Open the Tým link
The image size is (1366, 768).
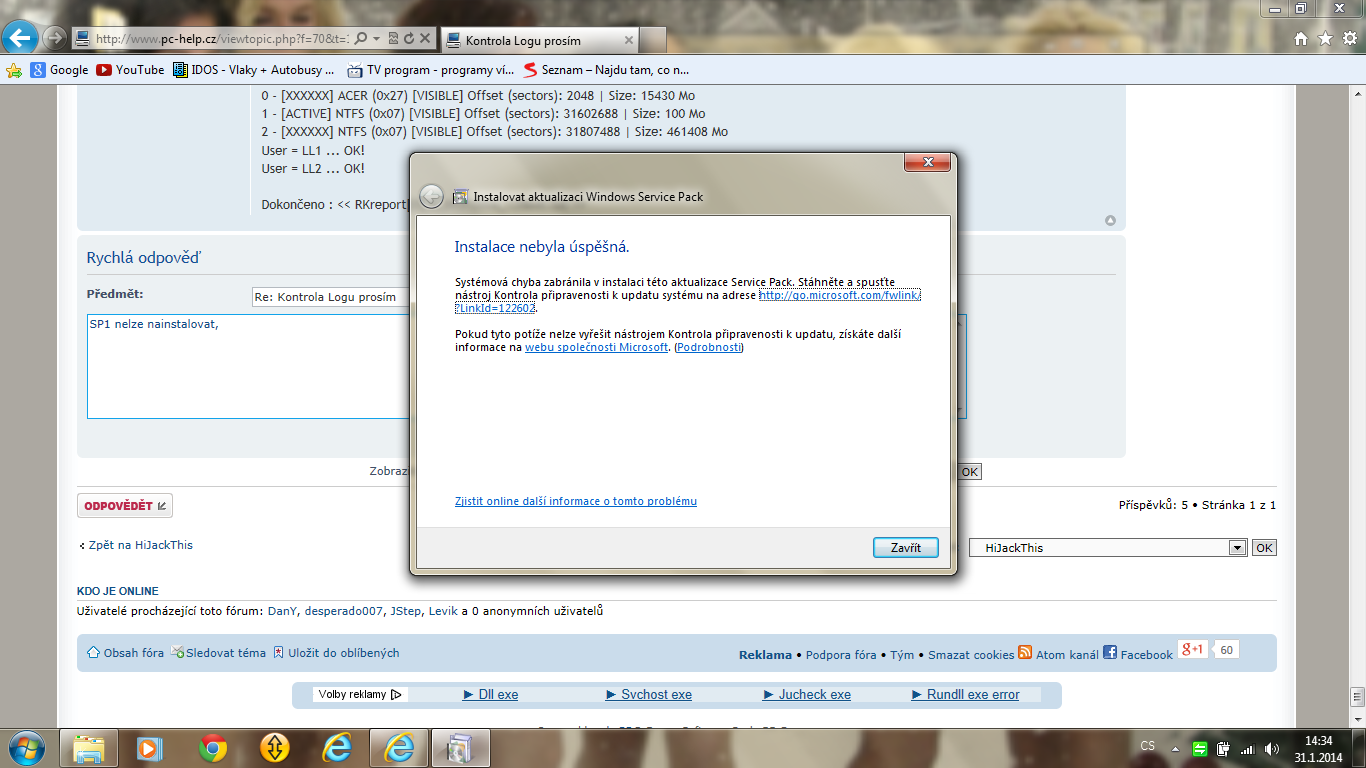[x=902, y=655]
